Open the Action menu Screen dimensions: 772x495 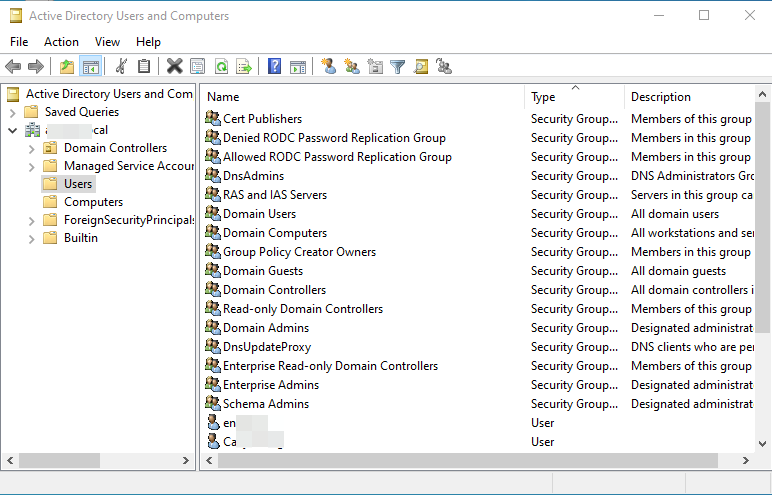coord(61,42)
